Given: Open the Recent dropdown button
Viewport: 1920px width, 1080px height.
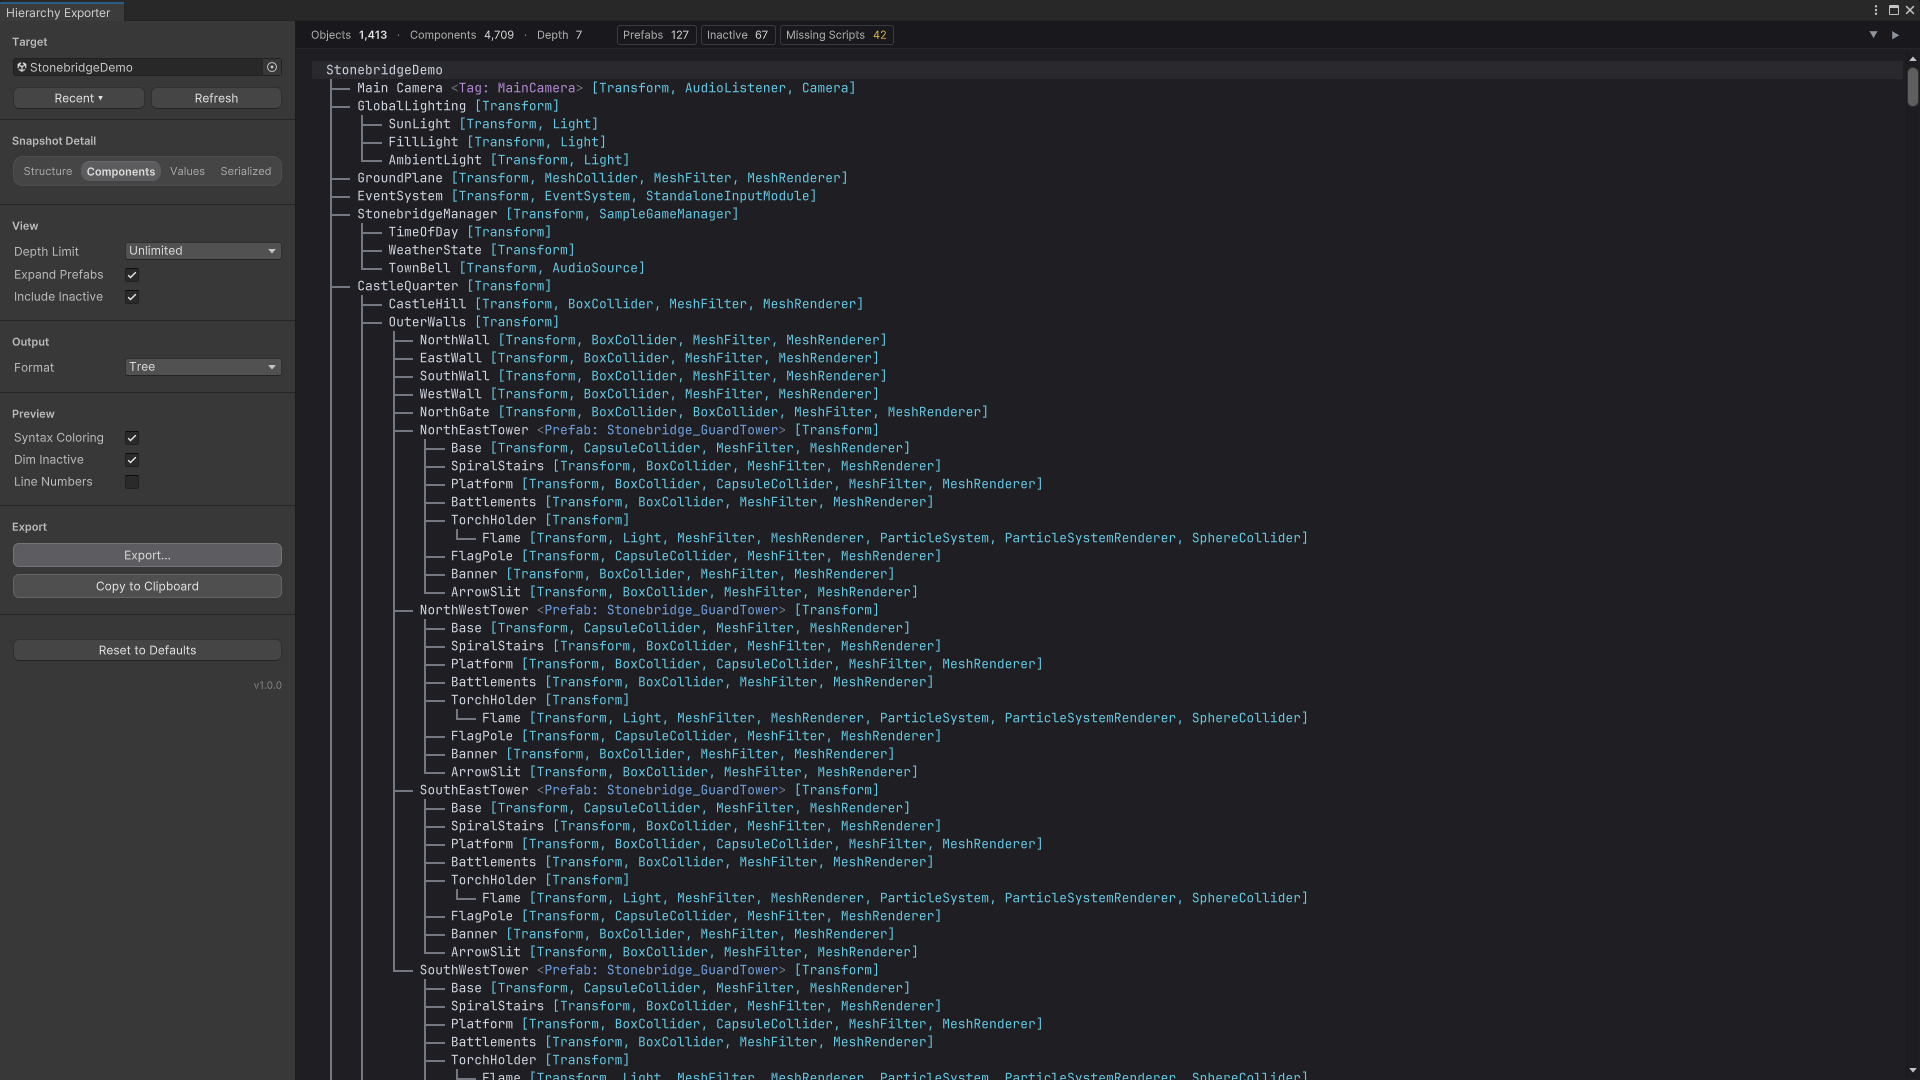Looking at the screenshot, I should (x=79, y=98).
